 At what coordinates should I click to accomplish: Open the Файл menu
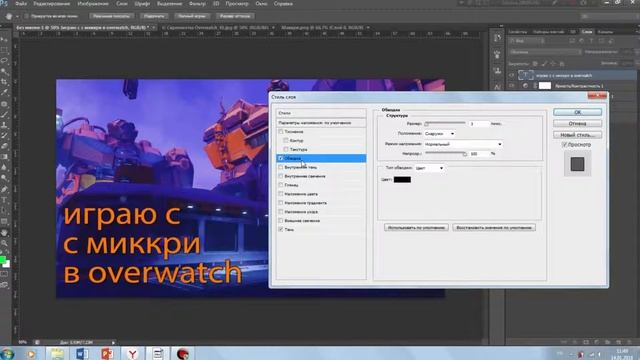click(21, 4)
